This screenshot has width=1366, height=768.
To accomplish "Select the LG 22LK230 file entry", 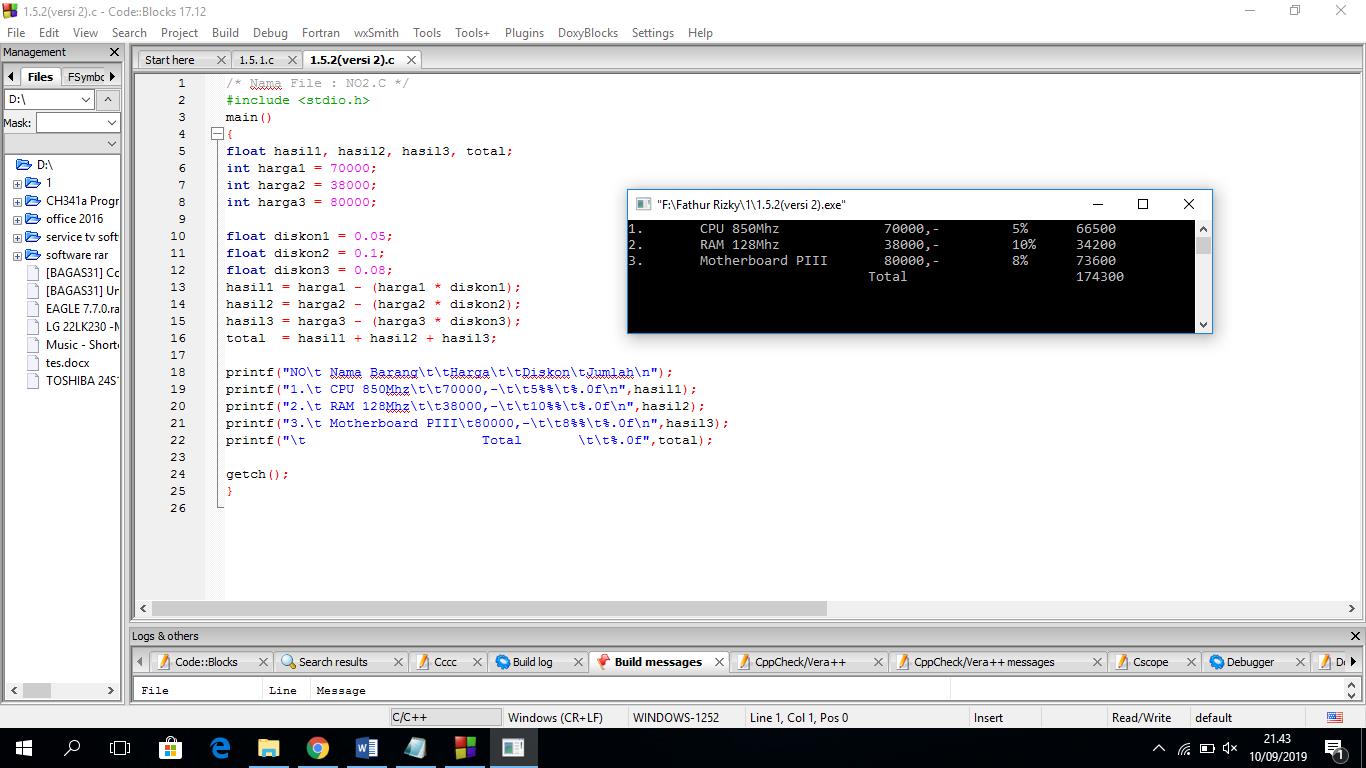I will coord(82,326).
